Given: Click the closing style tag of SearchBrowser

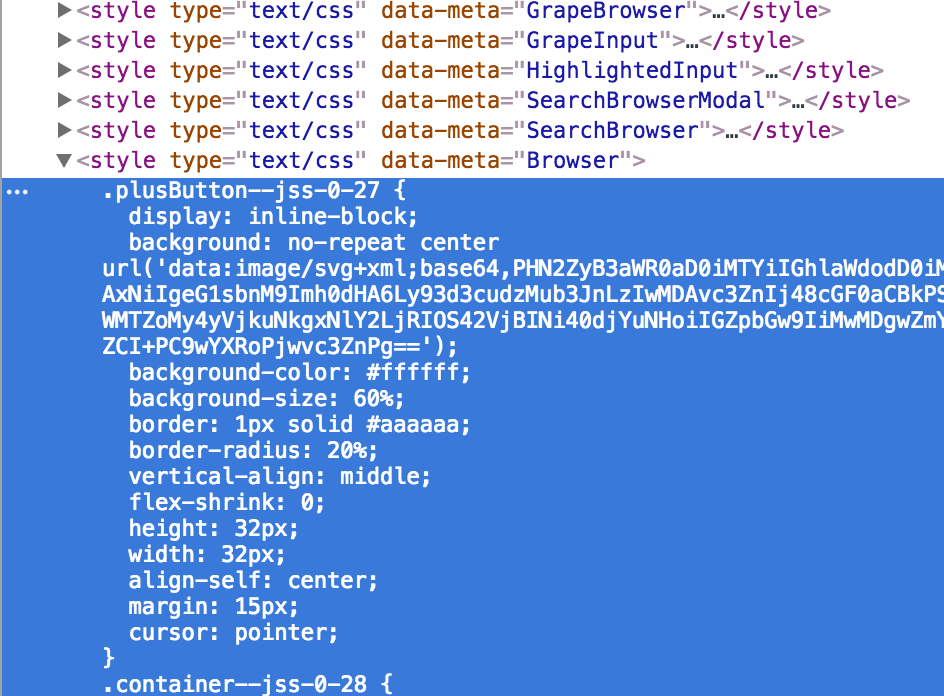Looking at the screenshot, I should click(792, 131).
